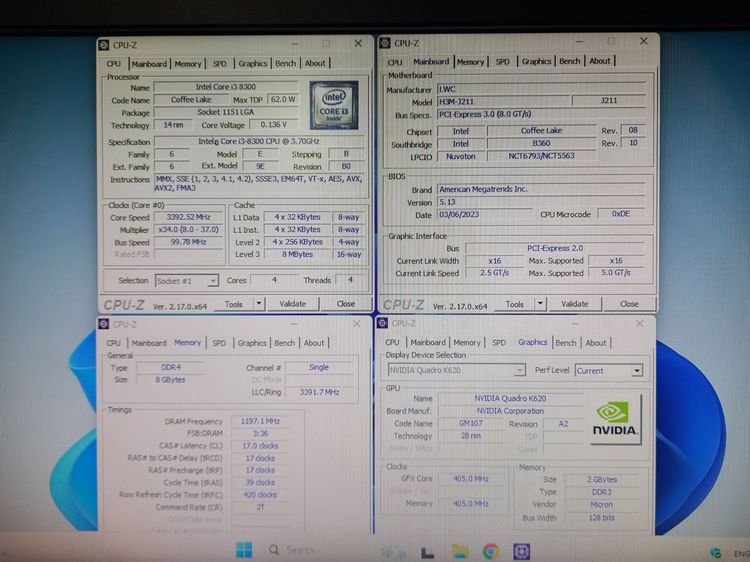Open the Windows Start menu
The width and height of the screenshot is (750, 562).
(244, 550)
